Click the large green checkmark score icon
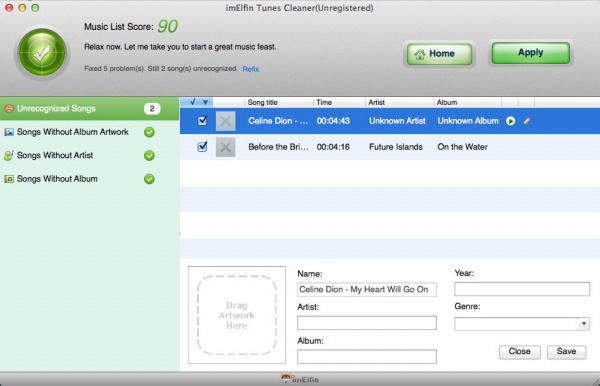600x386 pixels. point(42,52)
